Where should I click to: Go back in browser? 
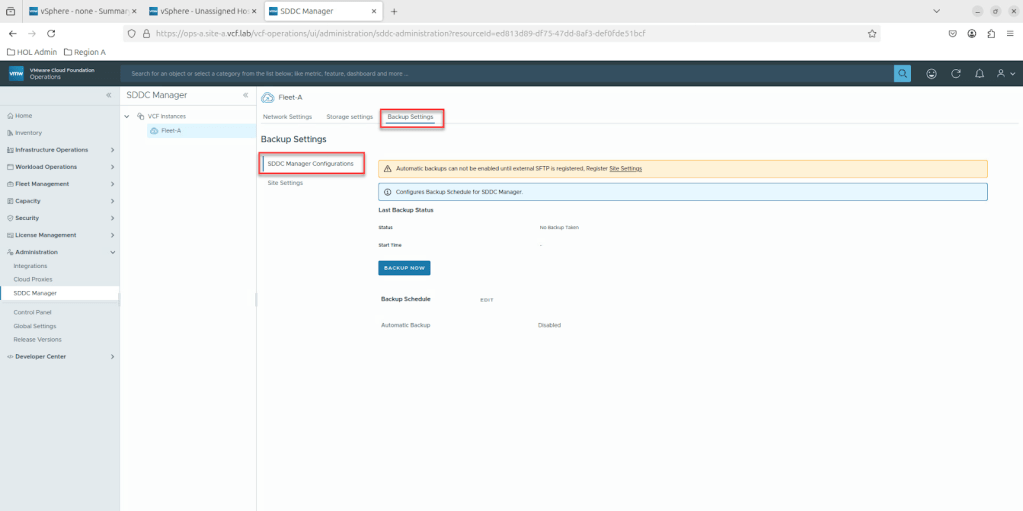[x=12, y=33]
